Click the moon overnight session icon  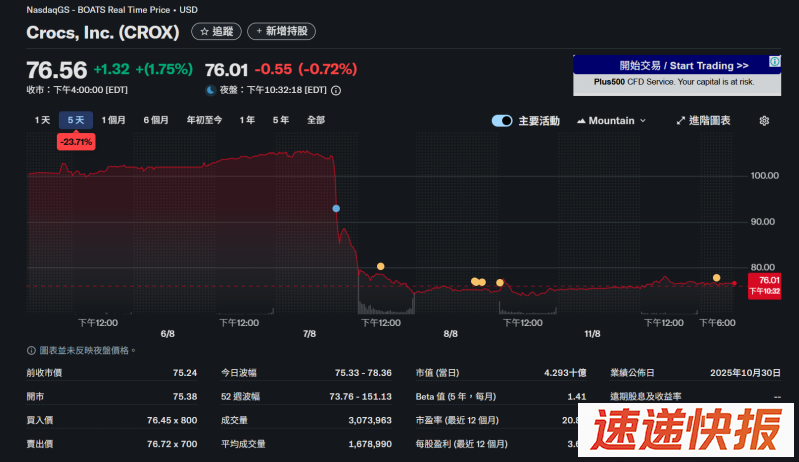point(210,90)
